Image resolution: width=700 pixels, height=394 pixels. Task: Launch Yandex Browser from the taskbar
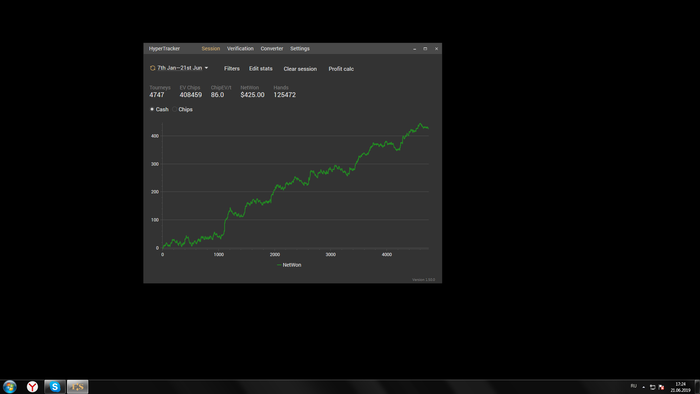click(32, 386)
